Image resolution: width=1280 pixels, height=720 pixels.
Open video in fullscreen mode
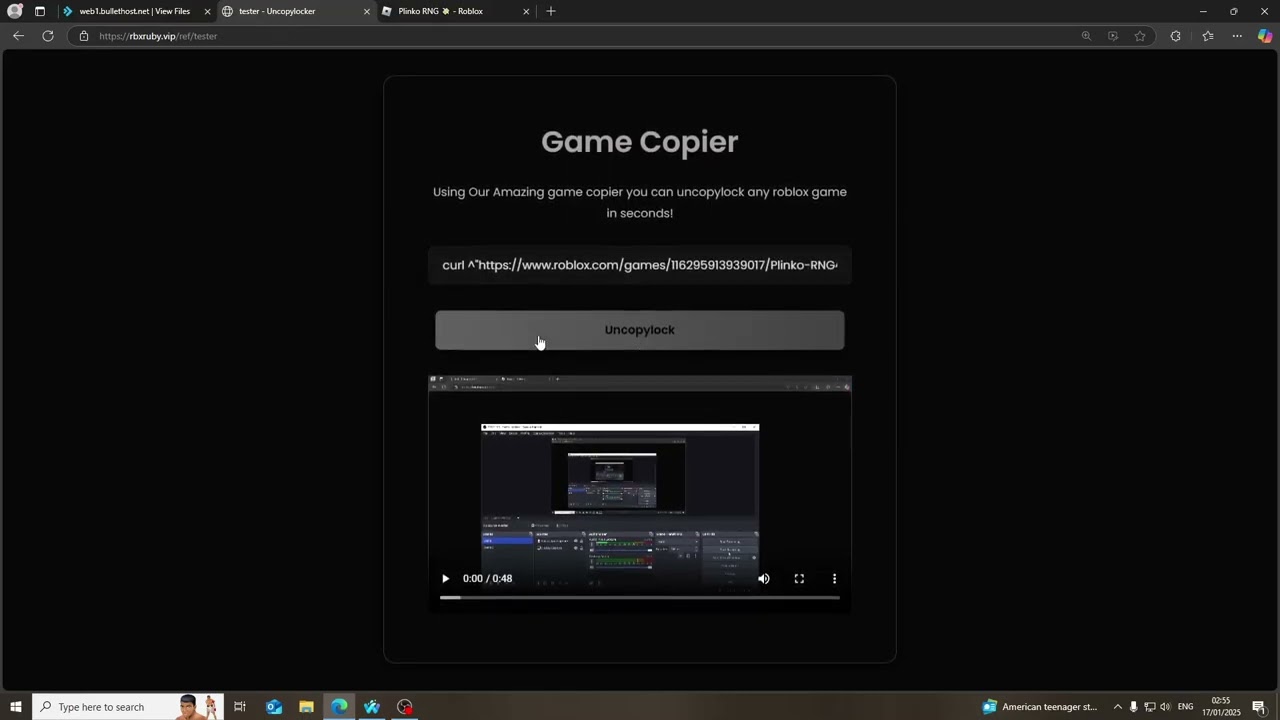coord(799,579)
